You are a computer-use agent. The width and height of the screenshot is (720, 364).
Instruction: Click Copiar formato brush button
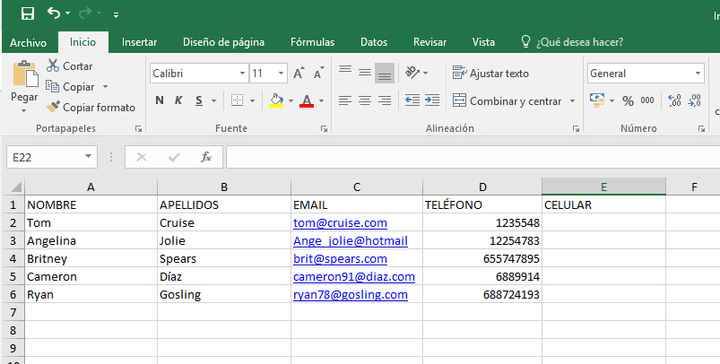[x=91, y=107]
